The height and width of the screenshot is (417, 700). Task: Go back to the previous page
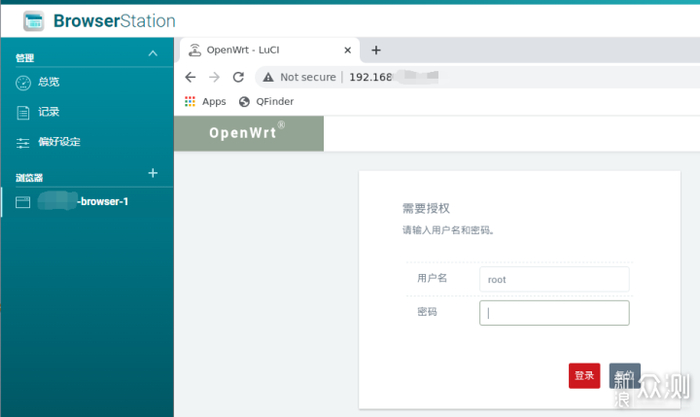pyautogui.click(x=191, y=77)
